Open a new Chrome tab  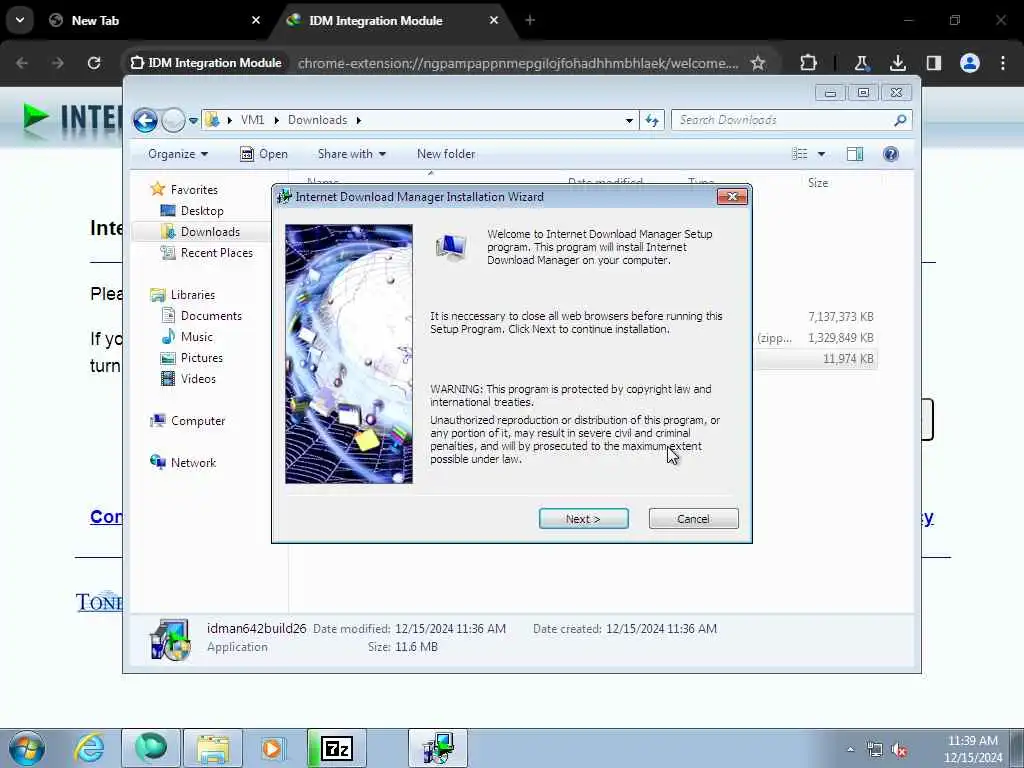click(x=530, y=20)
